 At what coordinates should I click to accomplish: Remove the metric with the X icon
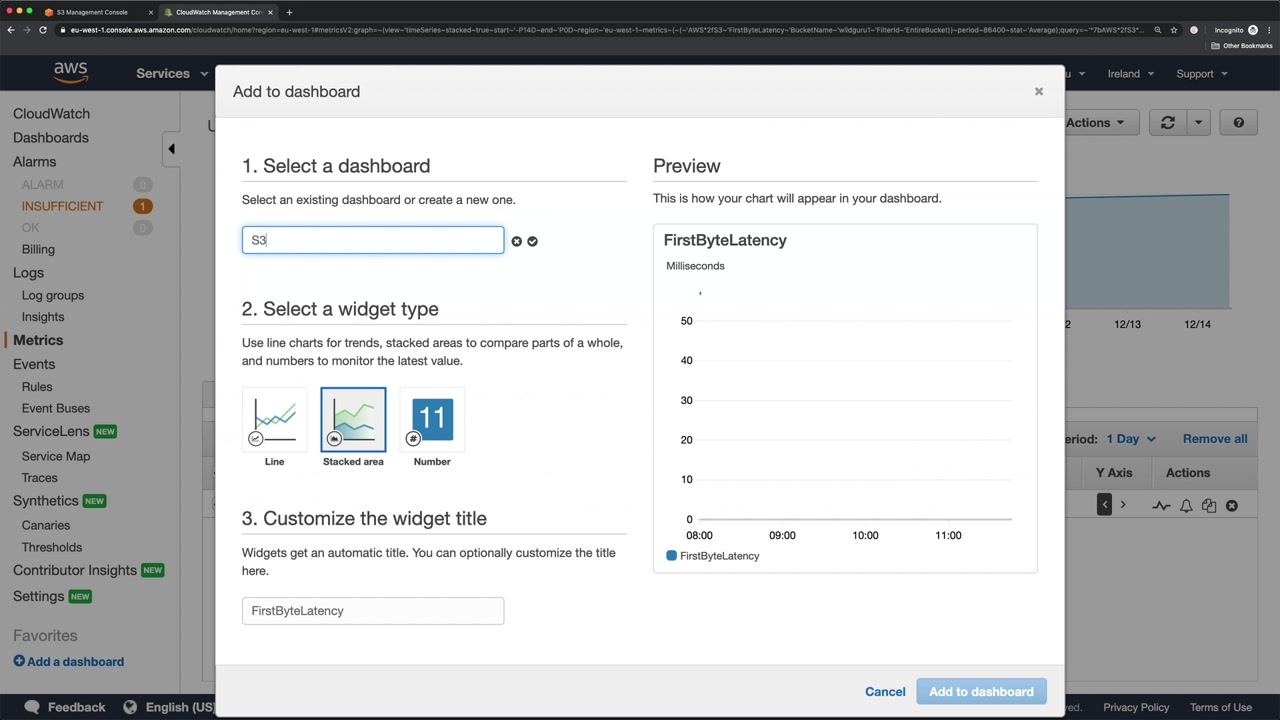pyautogui.click(x=1232, y=506)
